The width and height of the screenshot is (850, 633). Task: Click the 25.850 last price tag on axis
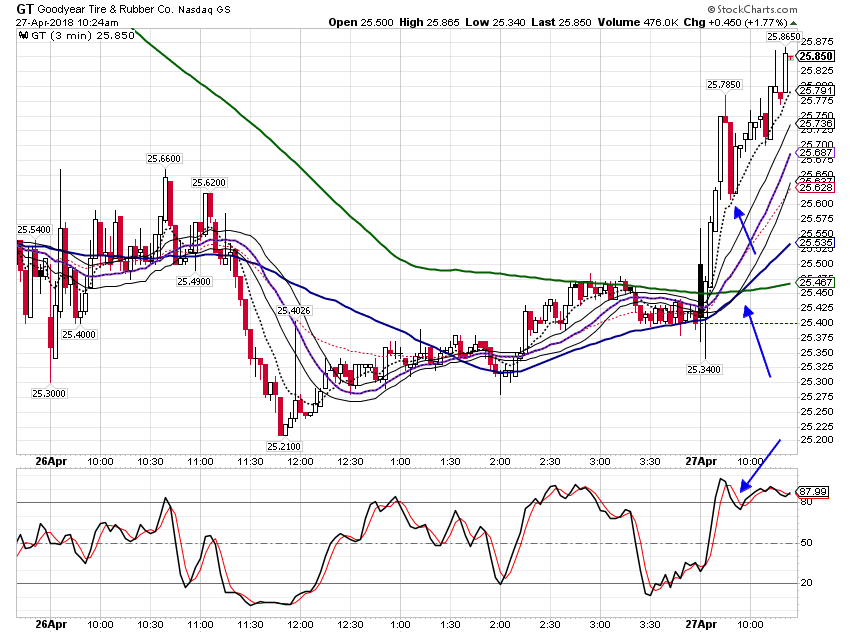tap(815, 56)
